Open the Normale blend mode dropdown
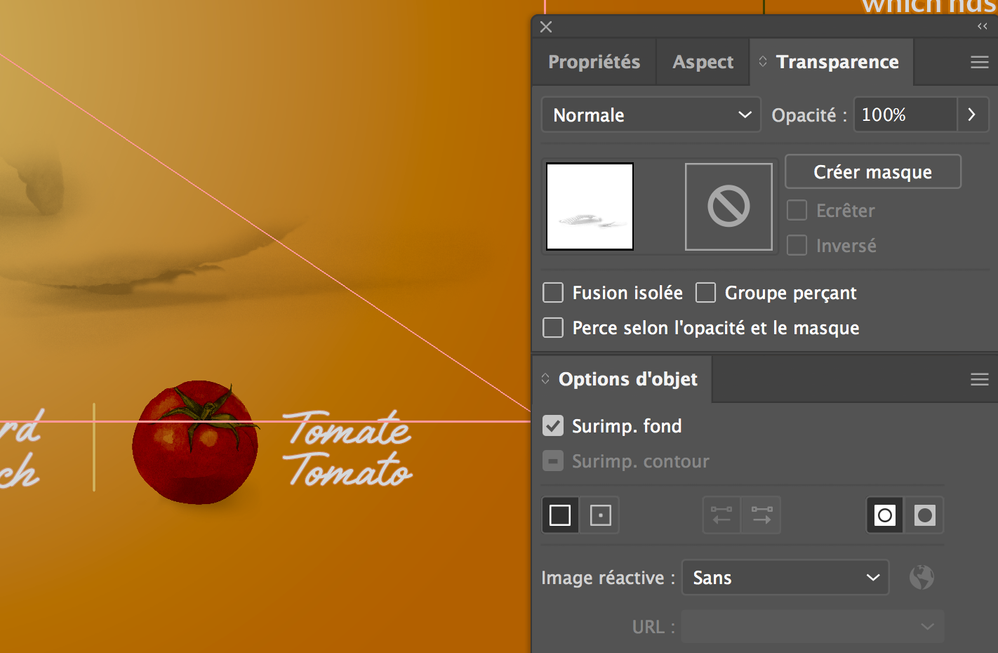The width and height of the screenshot is (998, 653). pyautogui.click(x=651, y=115)
